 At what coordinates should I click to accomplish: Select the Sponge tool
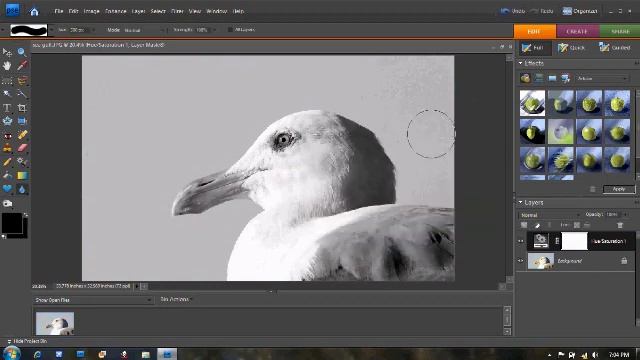click(x=7, y=203)
